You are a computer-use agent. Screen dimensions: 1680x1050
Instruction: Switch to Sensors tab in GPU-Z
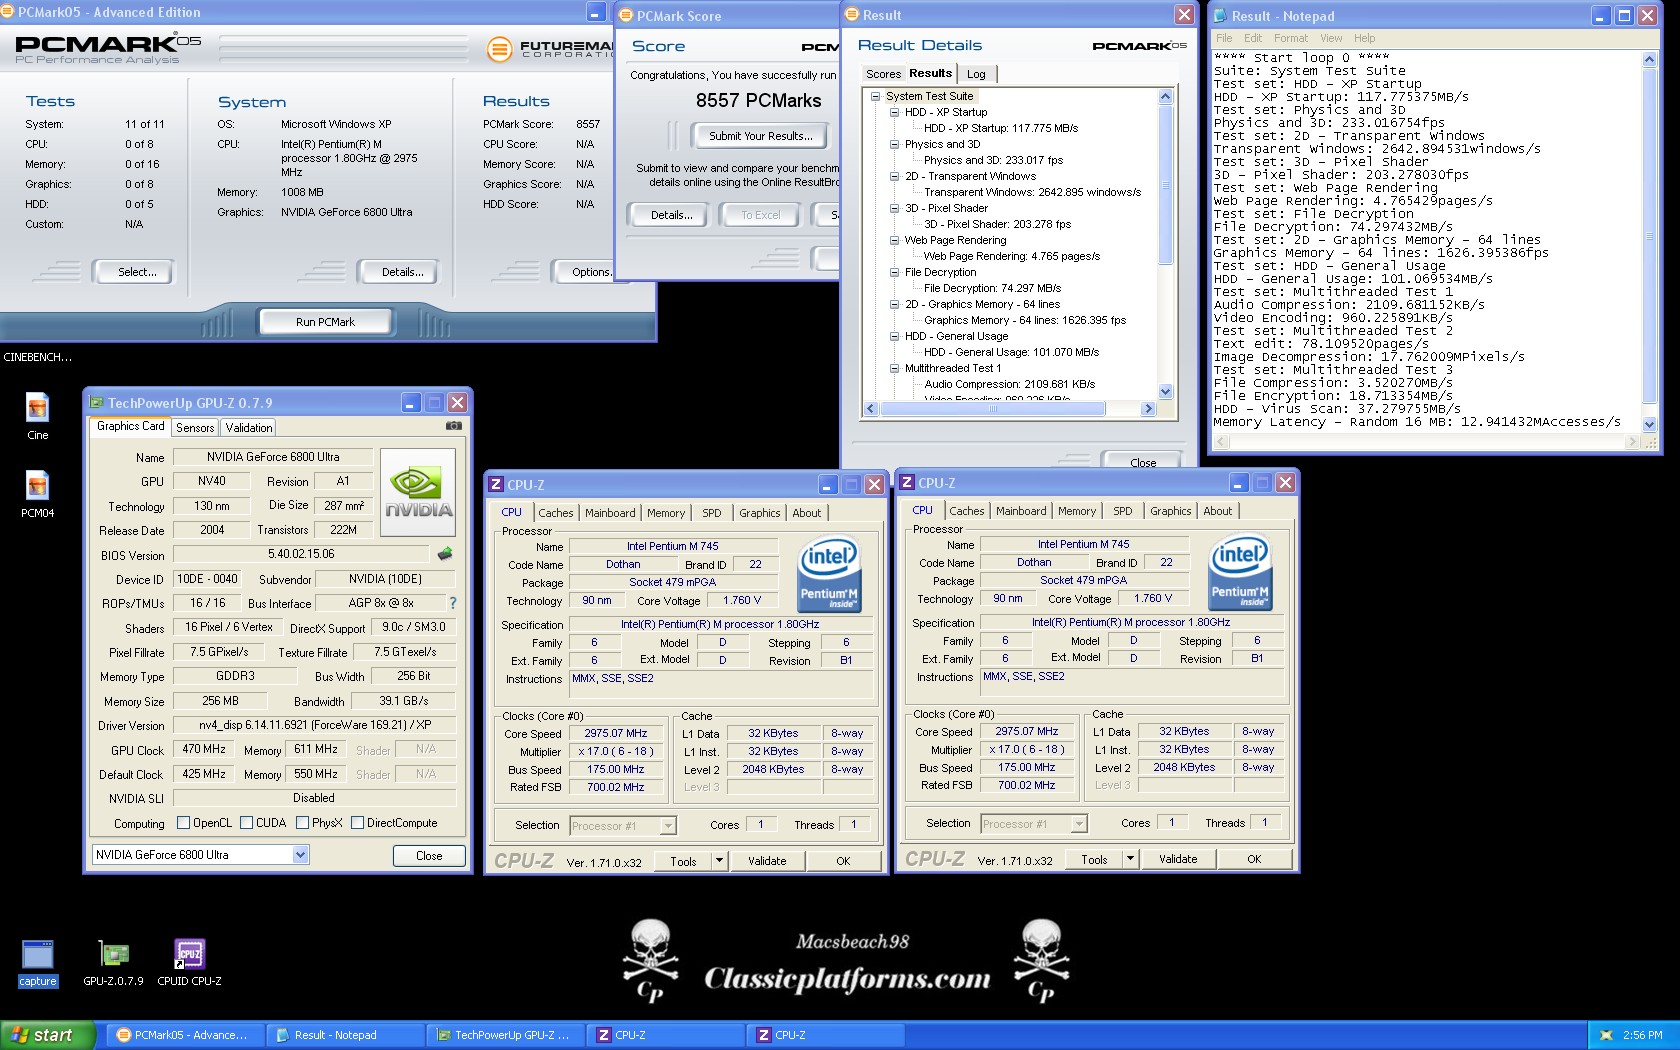click(195, 428)
